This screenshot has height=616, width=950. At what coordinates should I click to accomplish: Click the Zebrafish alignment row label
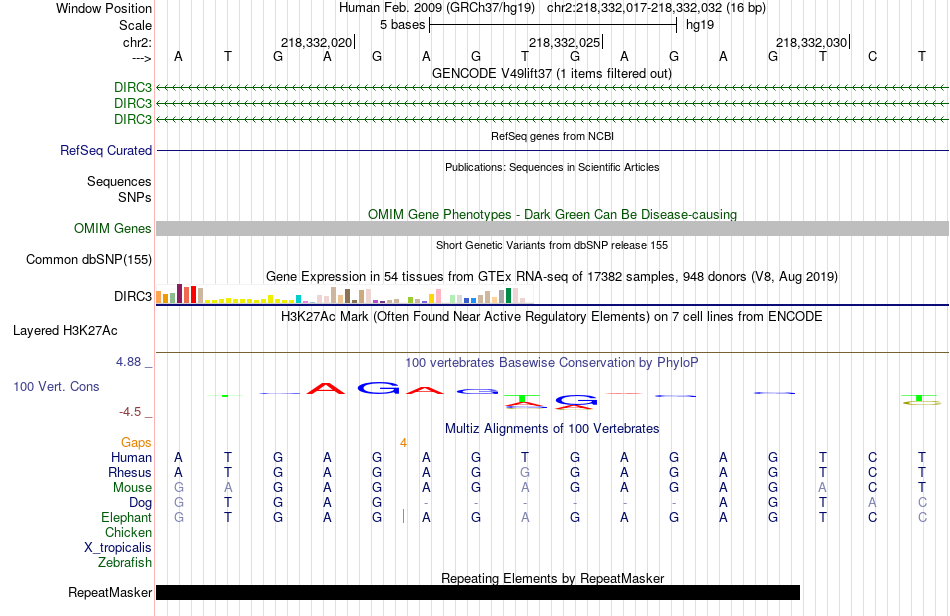click(x=125, y=563)
